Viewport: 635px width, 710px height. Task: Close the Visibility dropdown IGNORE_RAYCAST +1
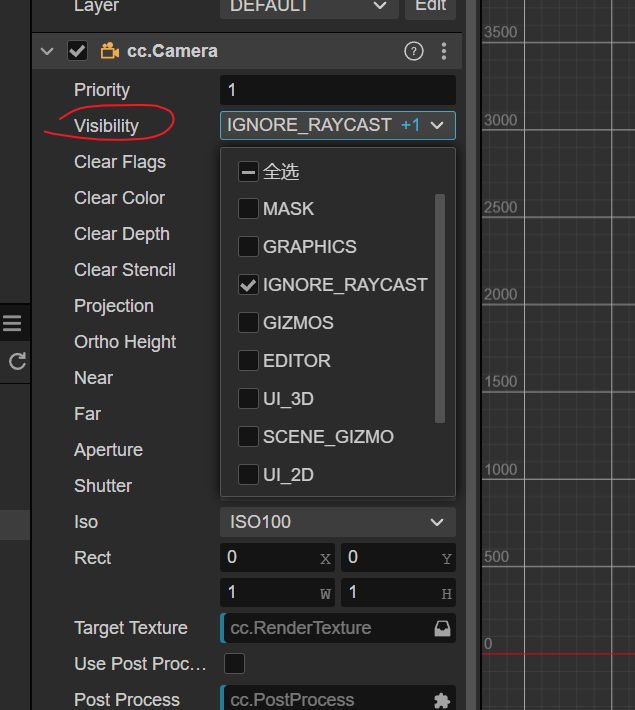point(338,125)
